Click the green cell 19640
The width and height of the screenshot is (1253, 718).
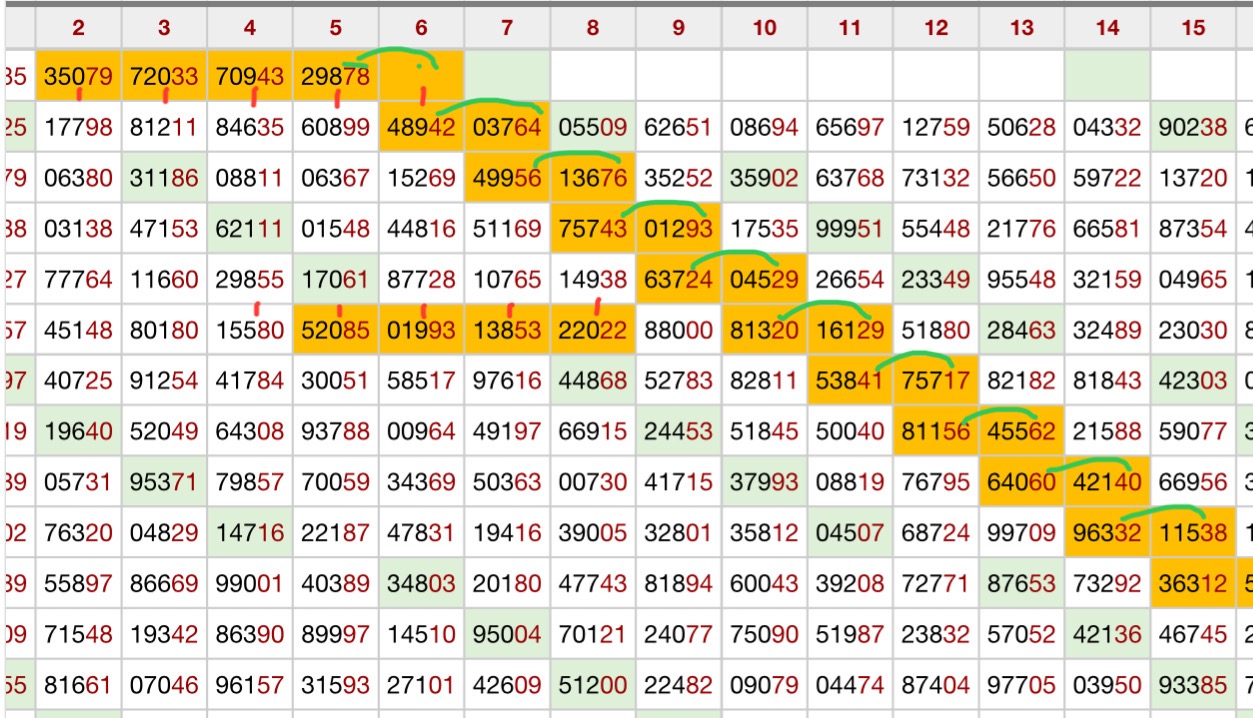coord(78,431)
